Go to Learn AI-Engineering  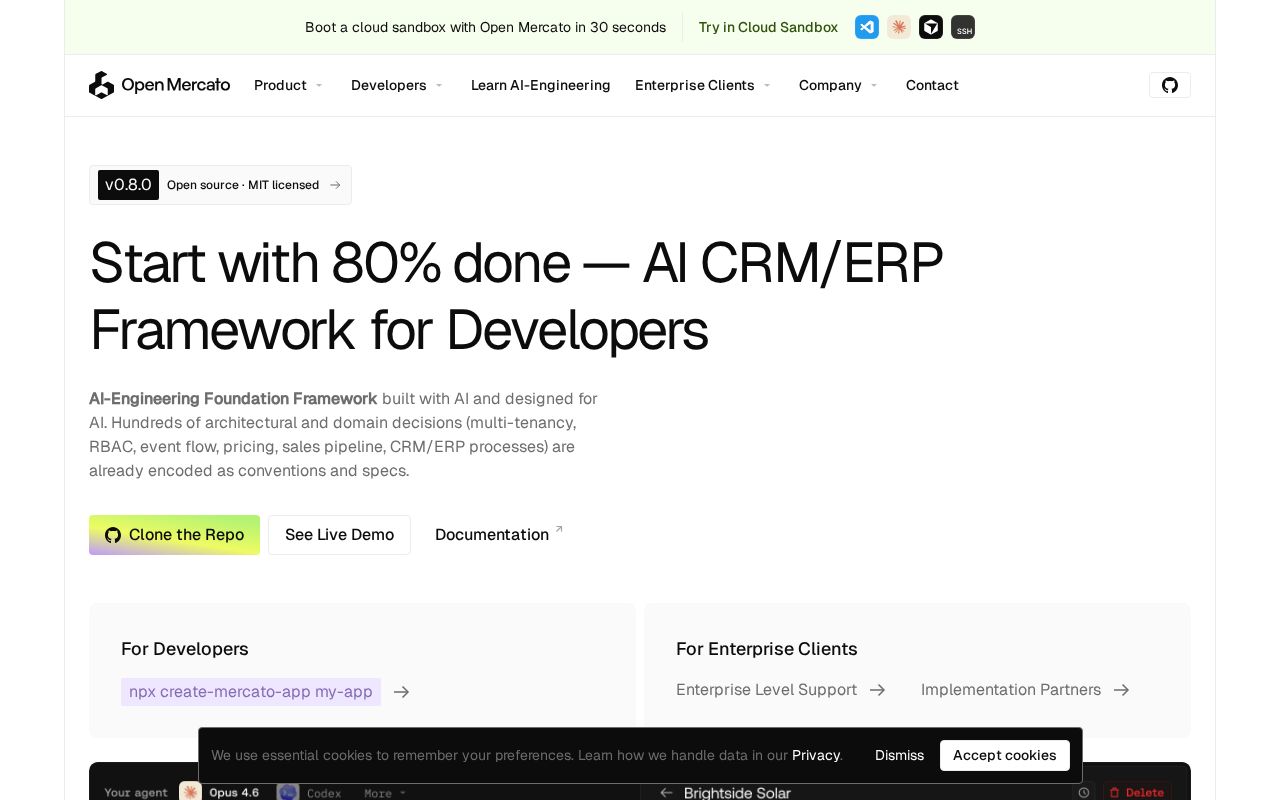(541, 85)
